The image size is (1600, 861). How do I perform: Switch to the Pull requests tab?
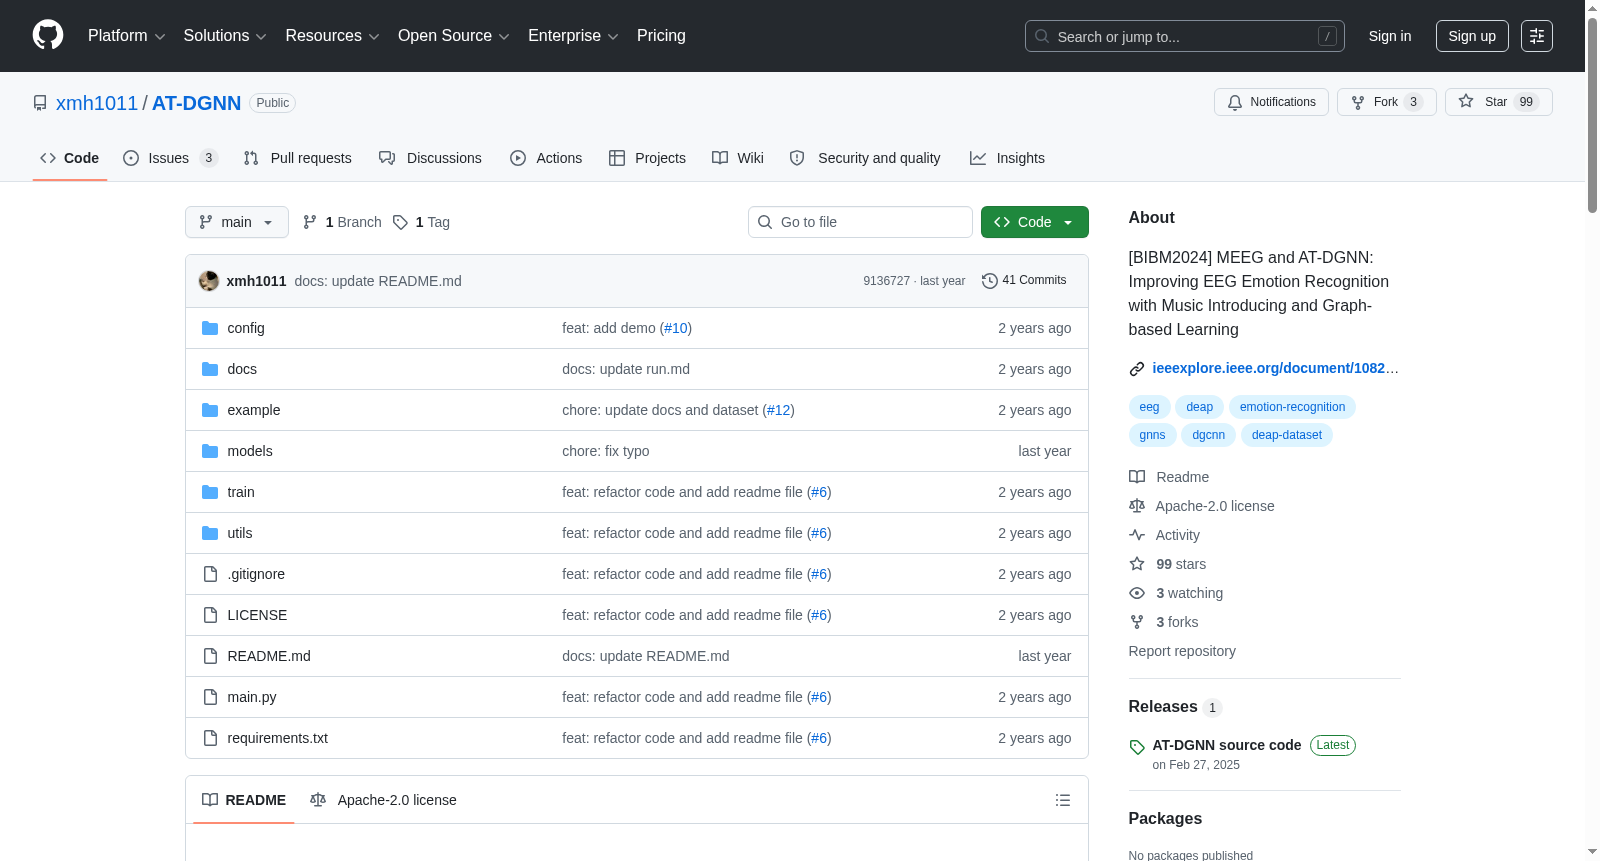tap(298, 158)
